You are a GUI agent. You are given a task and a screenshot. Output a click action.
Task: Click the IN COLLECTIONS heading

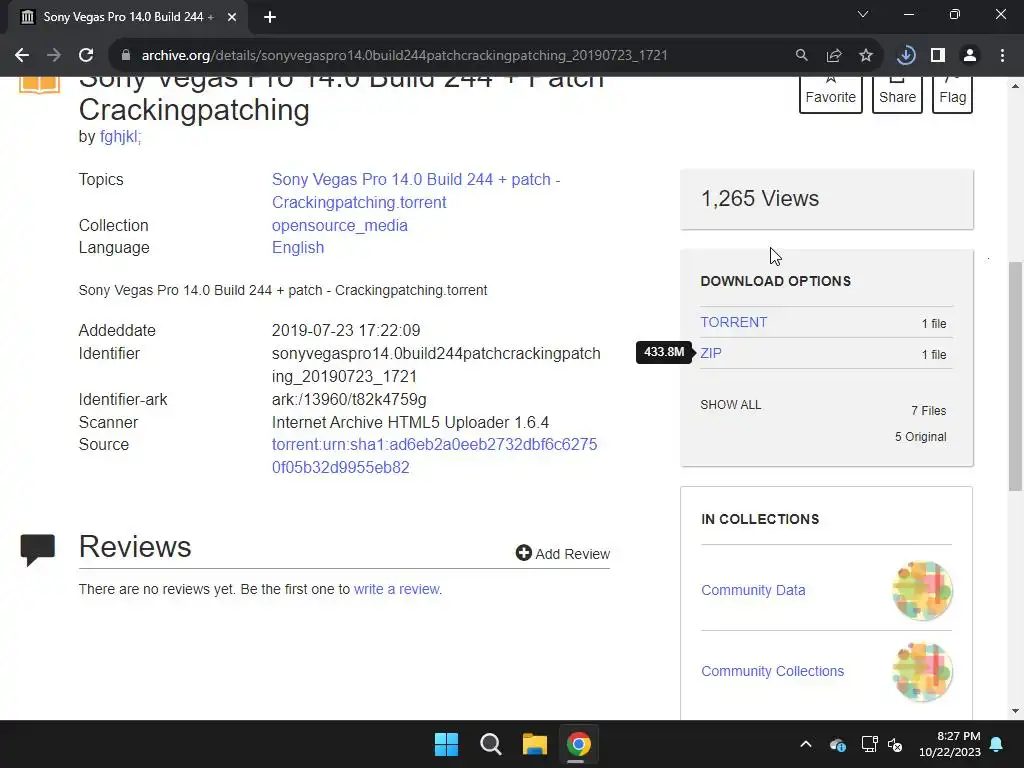coord(760,519)
